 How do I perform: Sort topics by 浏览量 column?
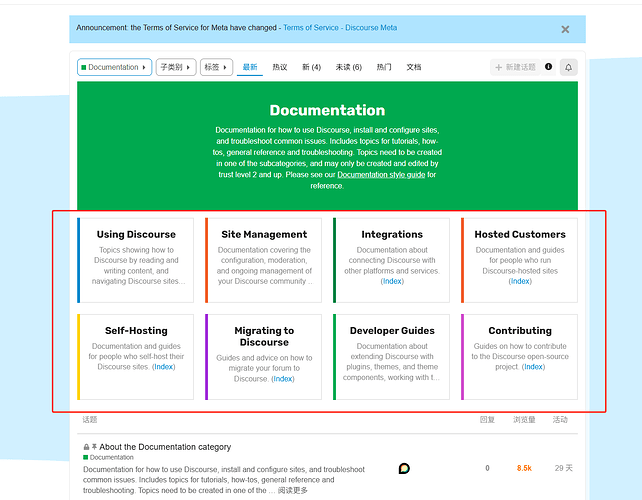[x=524, y=419]
